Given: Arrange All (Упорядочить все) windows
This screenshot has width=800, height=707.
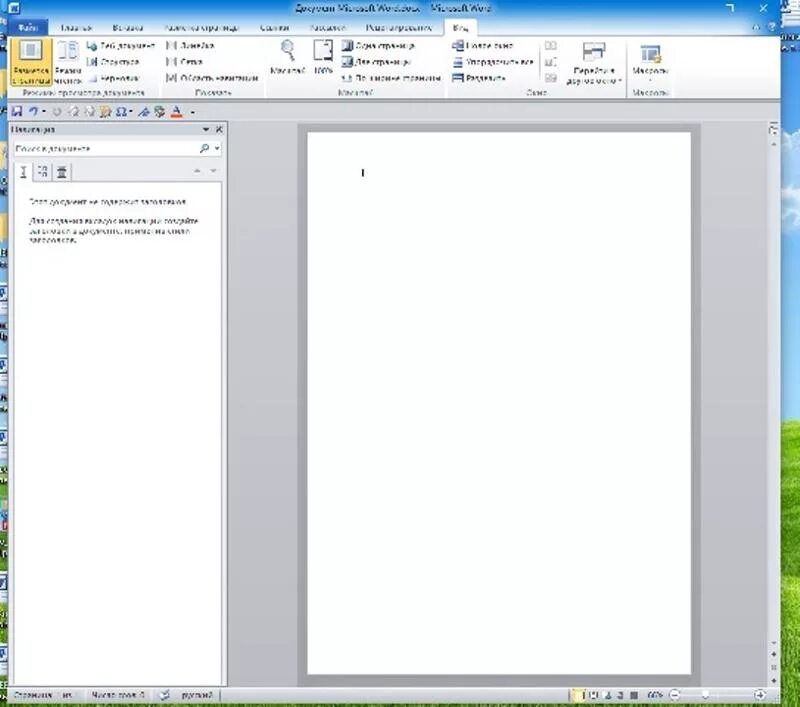Looking at the screenshot, I should click(x=493, y=62).
